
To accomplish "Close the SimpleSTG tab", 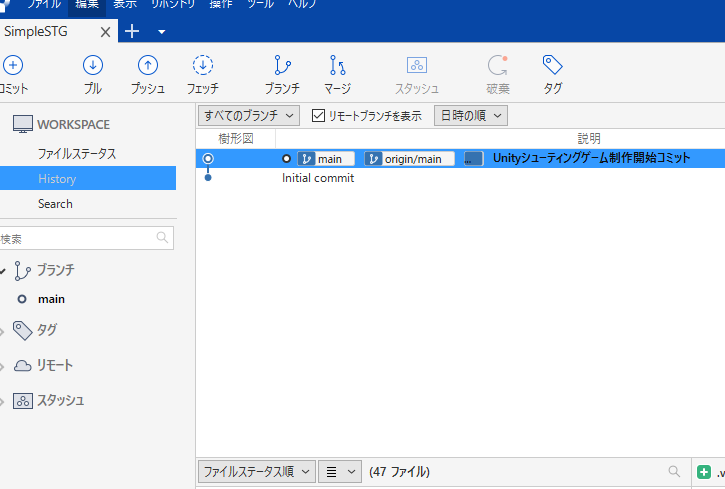I will [105, 32].
